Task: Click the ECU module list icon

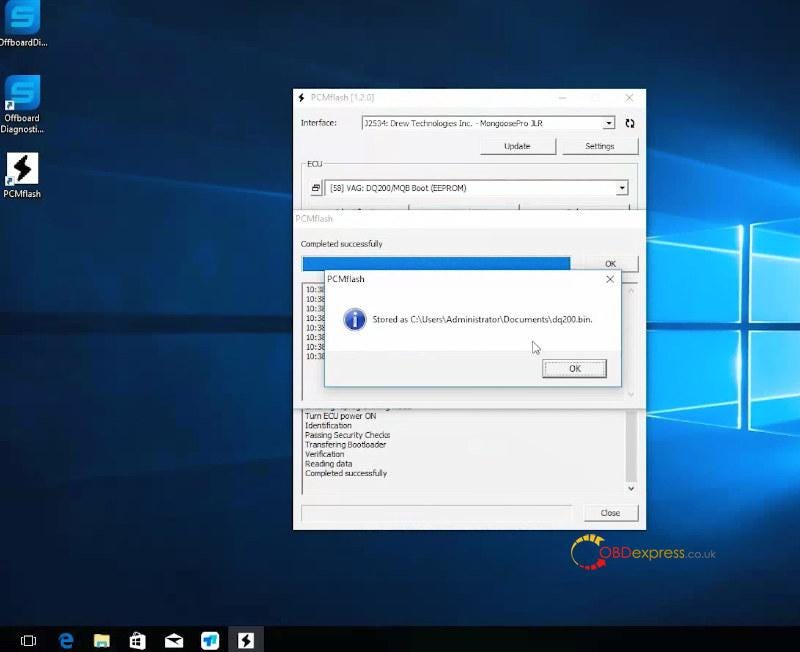Action: pos(316,188)
